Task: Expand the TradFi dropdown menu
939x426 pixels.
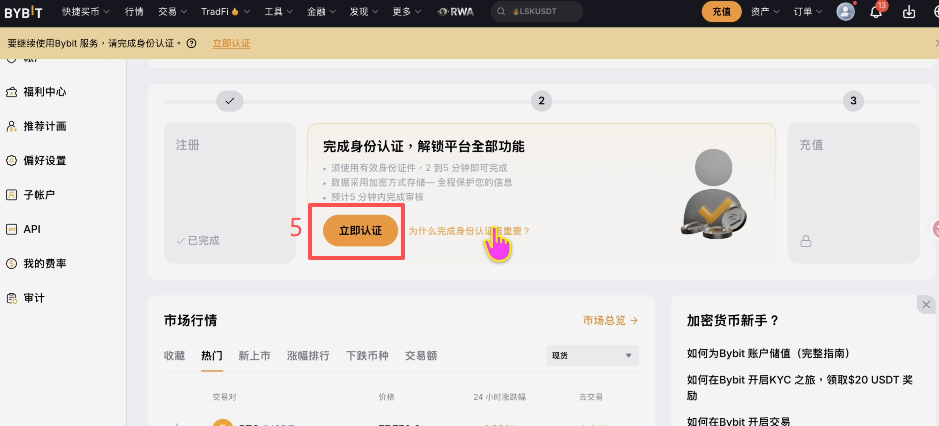Action: coord(226,11)
